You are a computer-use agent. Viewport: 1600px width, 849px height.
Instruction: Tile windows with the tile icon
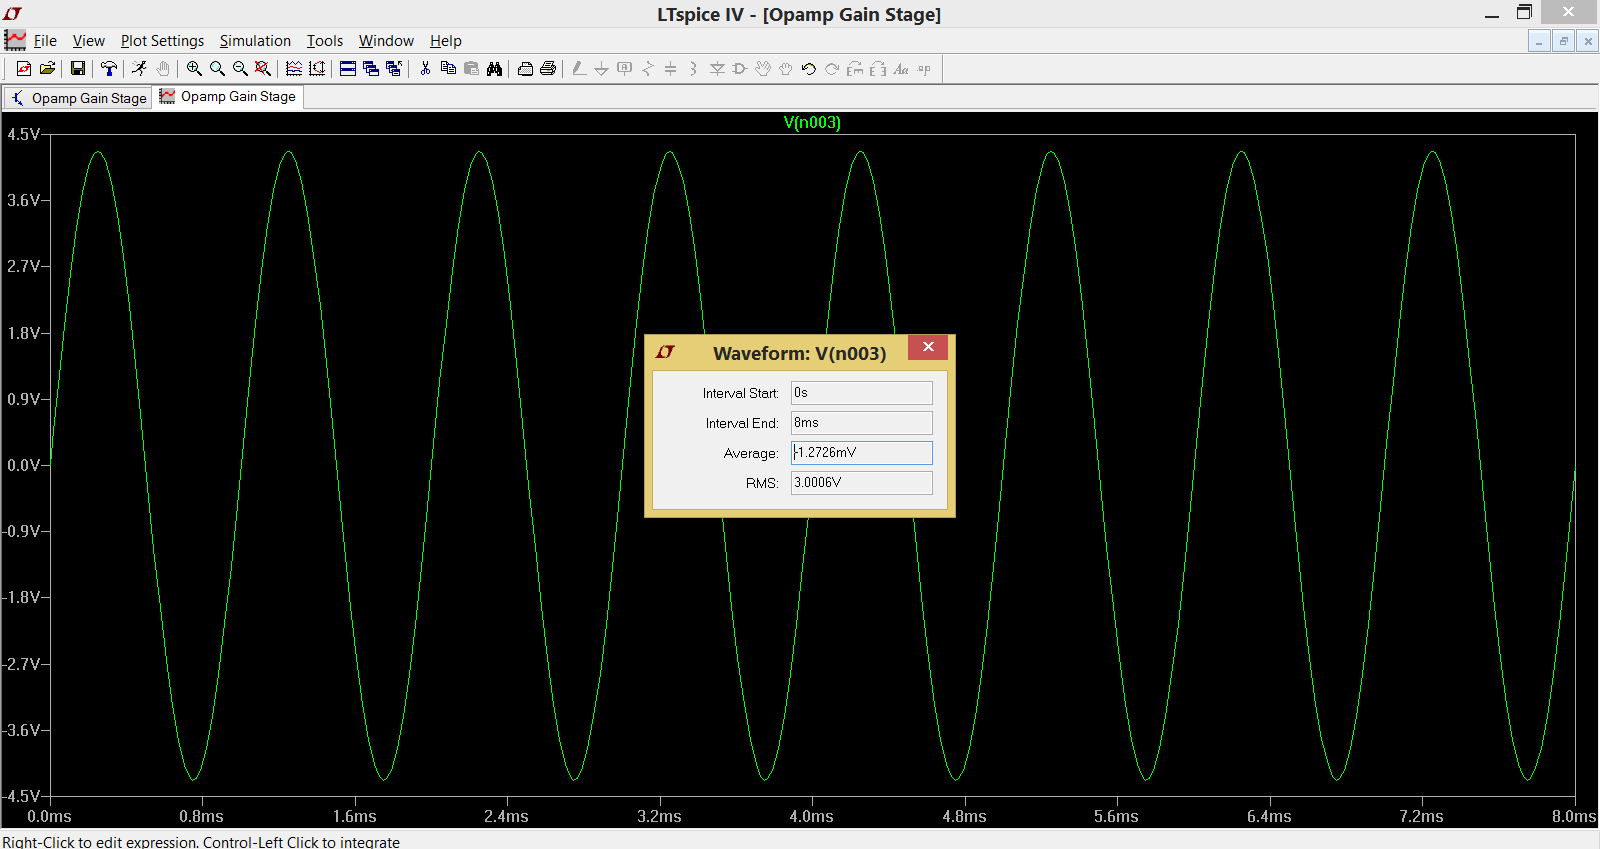(x=348, y=68)
